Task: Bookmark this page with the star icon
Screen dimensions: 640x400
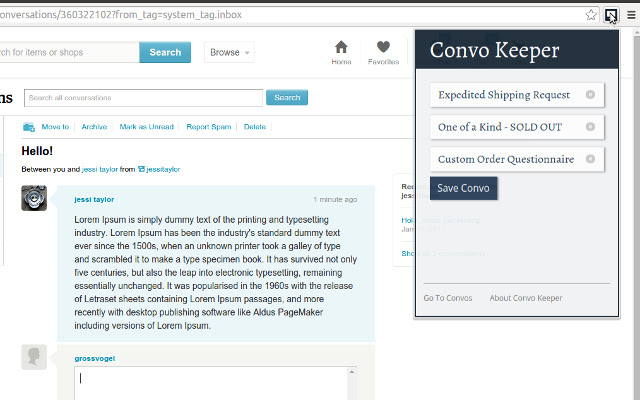Action: [x=592, y=14]
